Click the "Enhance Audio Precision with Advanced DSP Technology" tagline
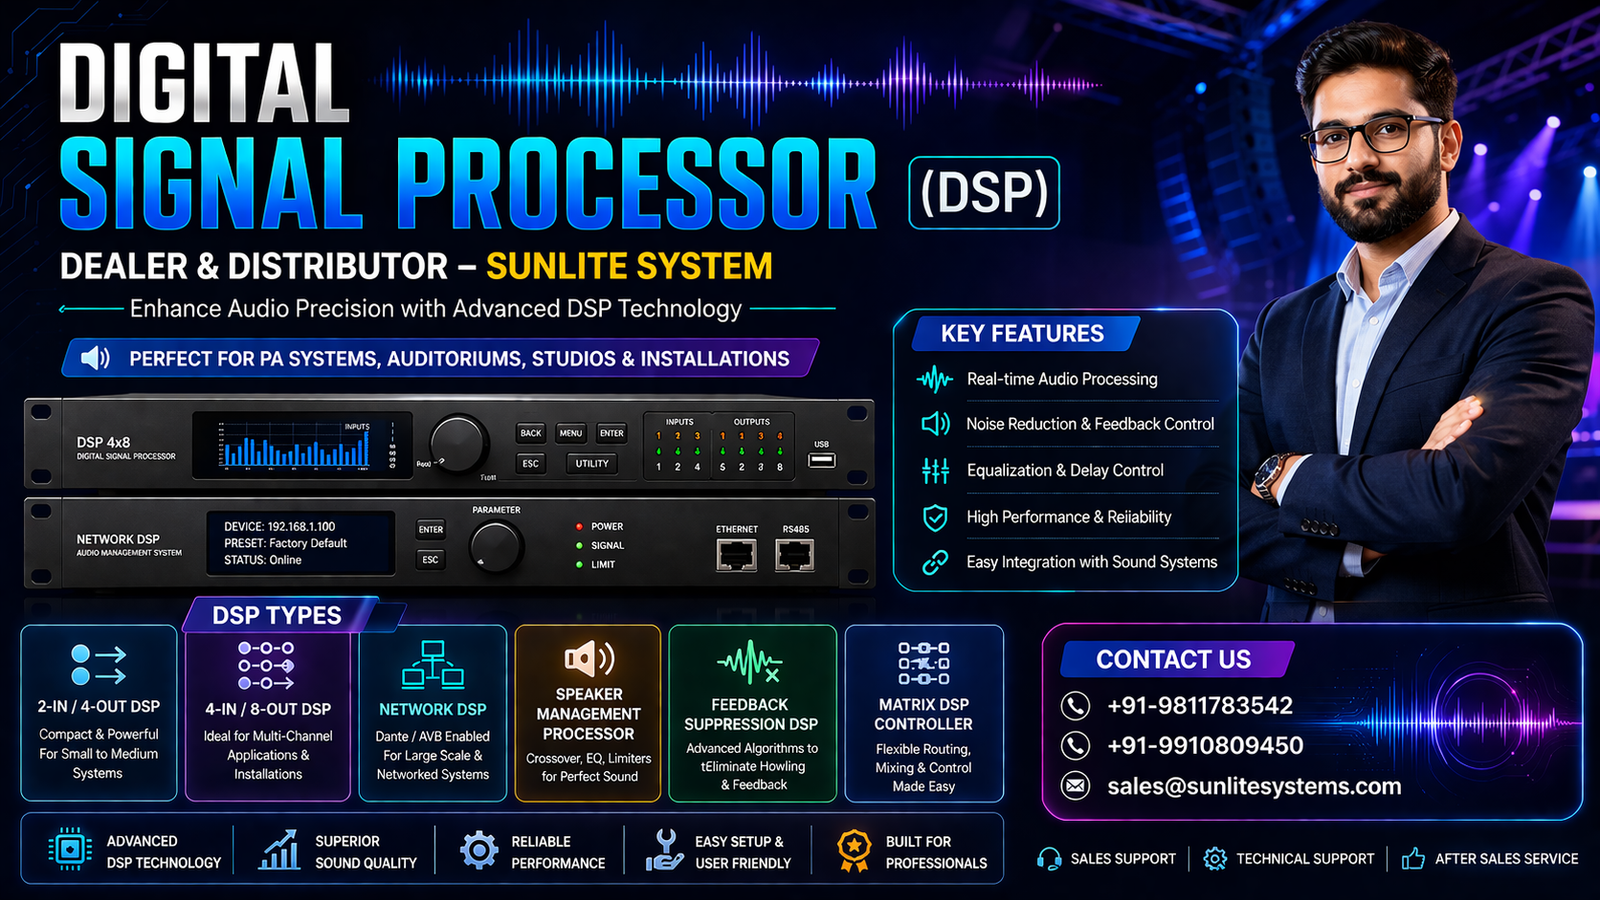Screen dimensions: 1600x900 436,308
